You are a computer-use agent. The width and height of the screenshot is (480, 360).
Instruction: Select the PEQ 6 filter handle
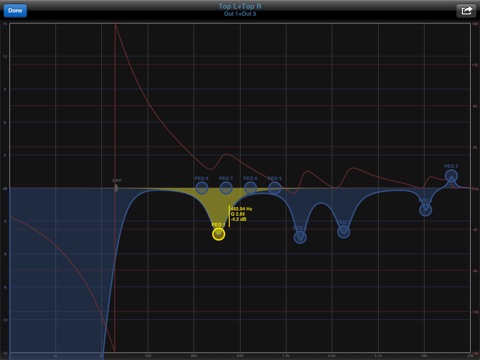tap(201, 188)
